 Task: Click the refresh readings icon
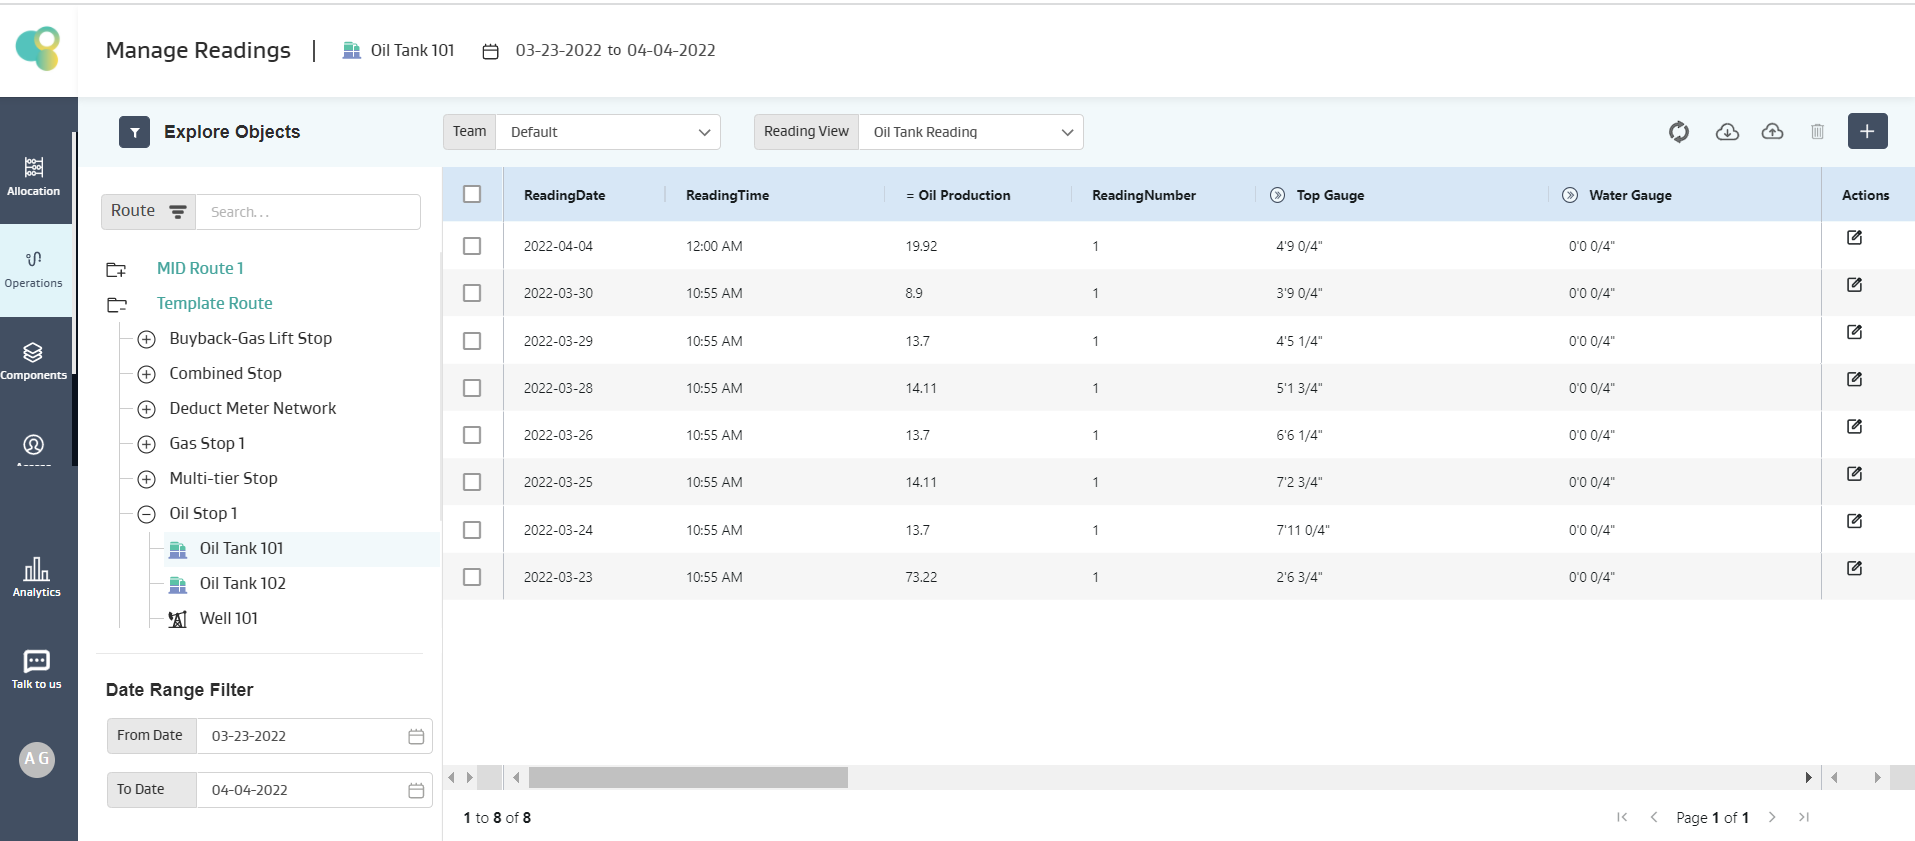(1679, 132)
